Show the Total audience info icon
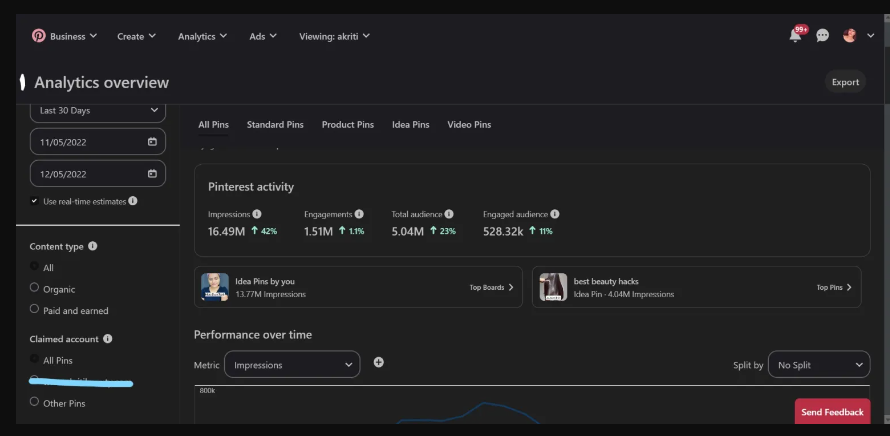Viewport: 890px width, 436px height. tap(449, 214)
